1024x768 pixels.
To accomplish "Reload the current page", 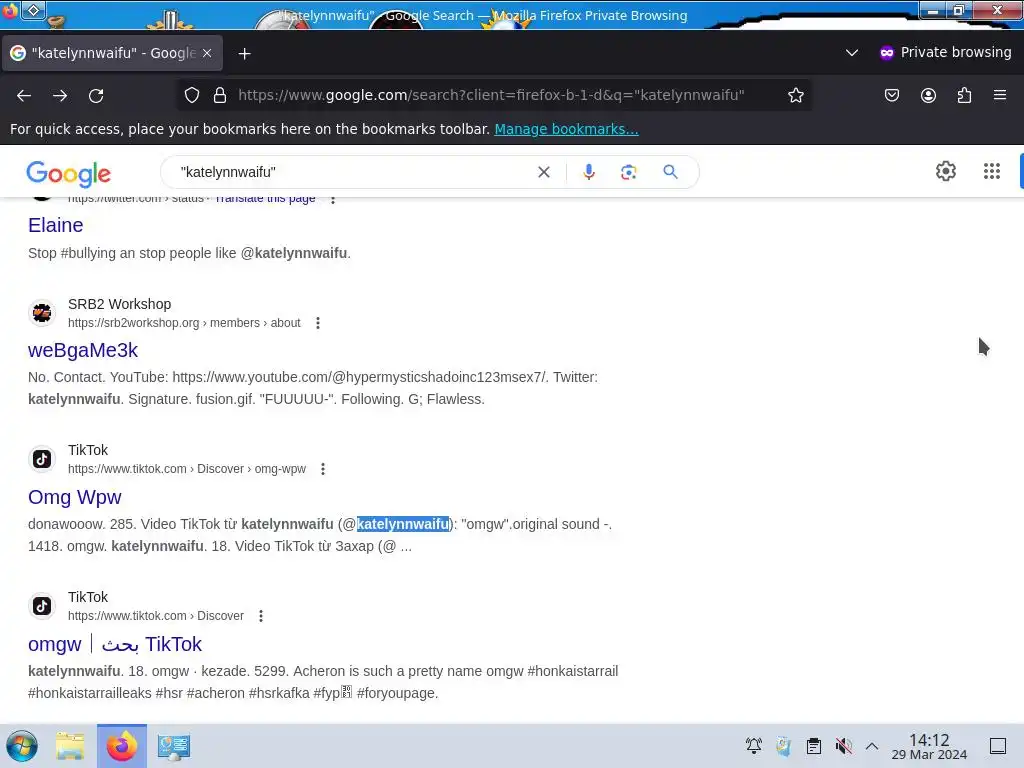I will tap(96, 95).
